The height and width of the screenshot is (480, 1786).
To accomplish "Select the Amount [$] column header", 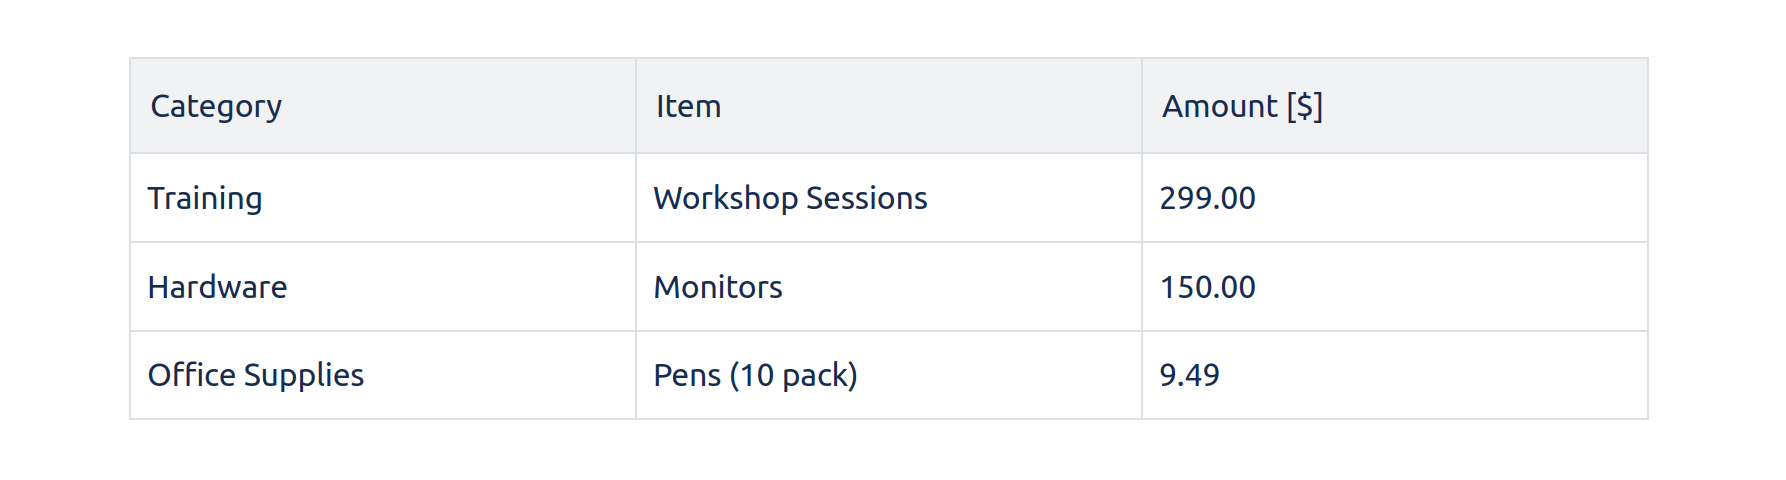I will [1241, 106].
